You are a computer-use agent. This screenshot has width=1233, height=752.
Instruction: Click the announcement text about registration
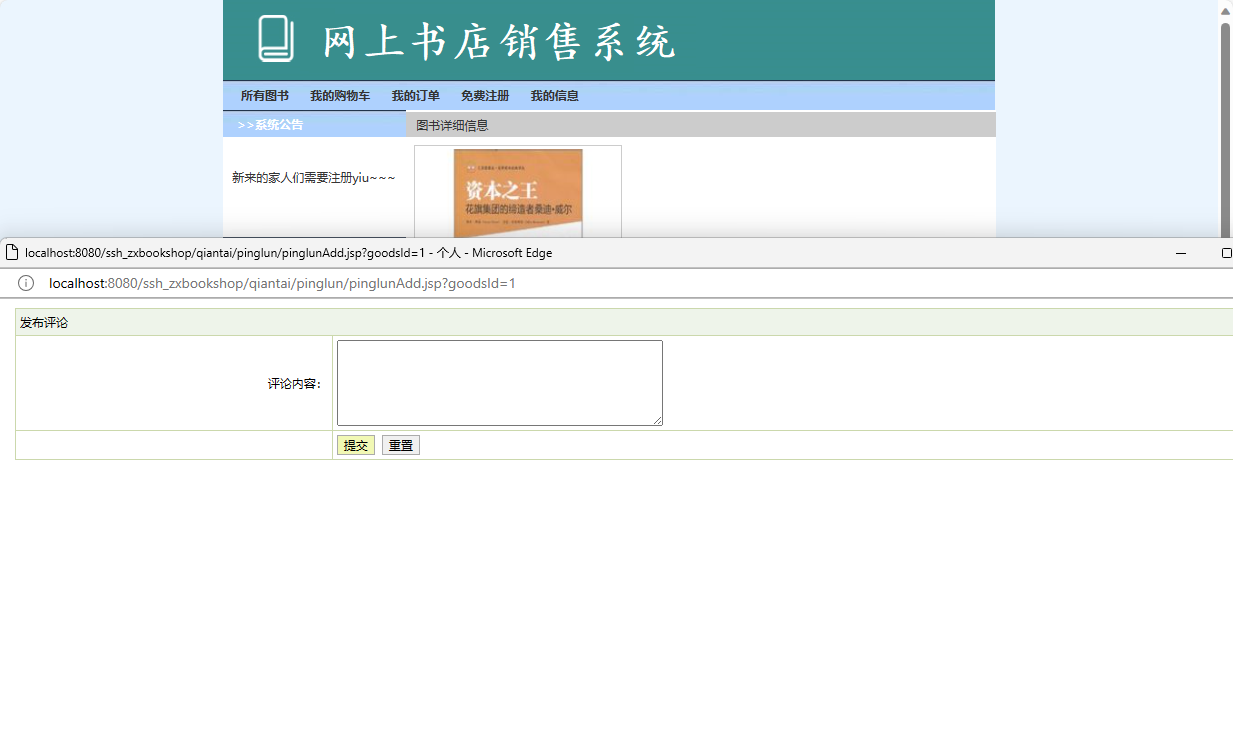[x=311, y=175]
